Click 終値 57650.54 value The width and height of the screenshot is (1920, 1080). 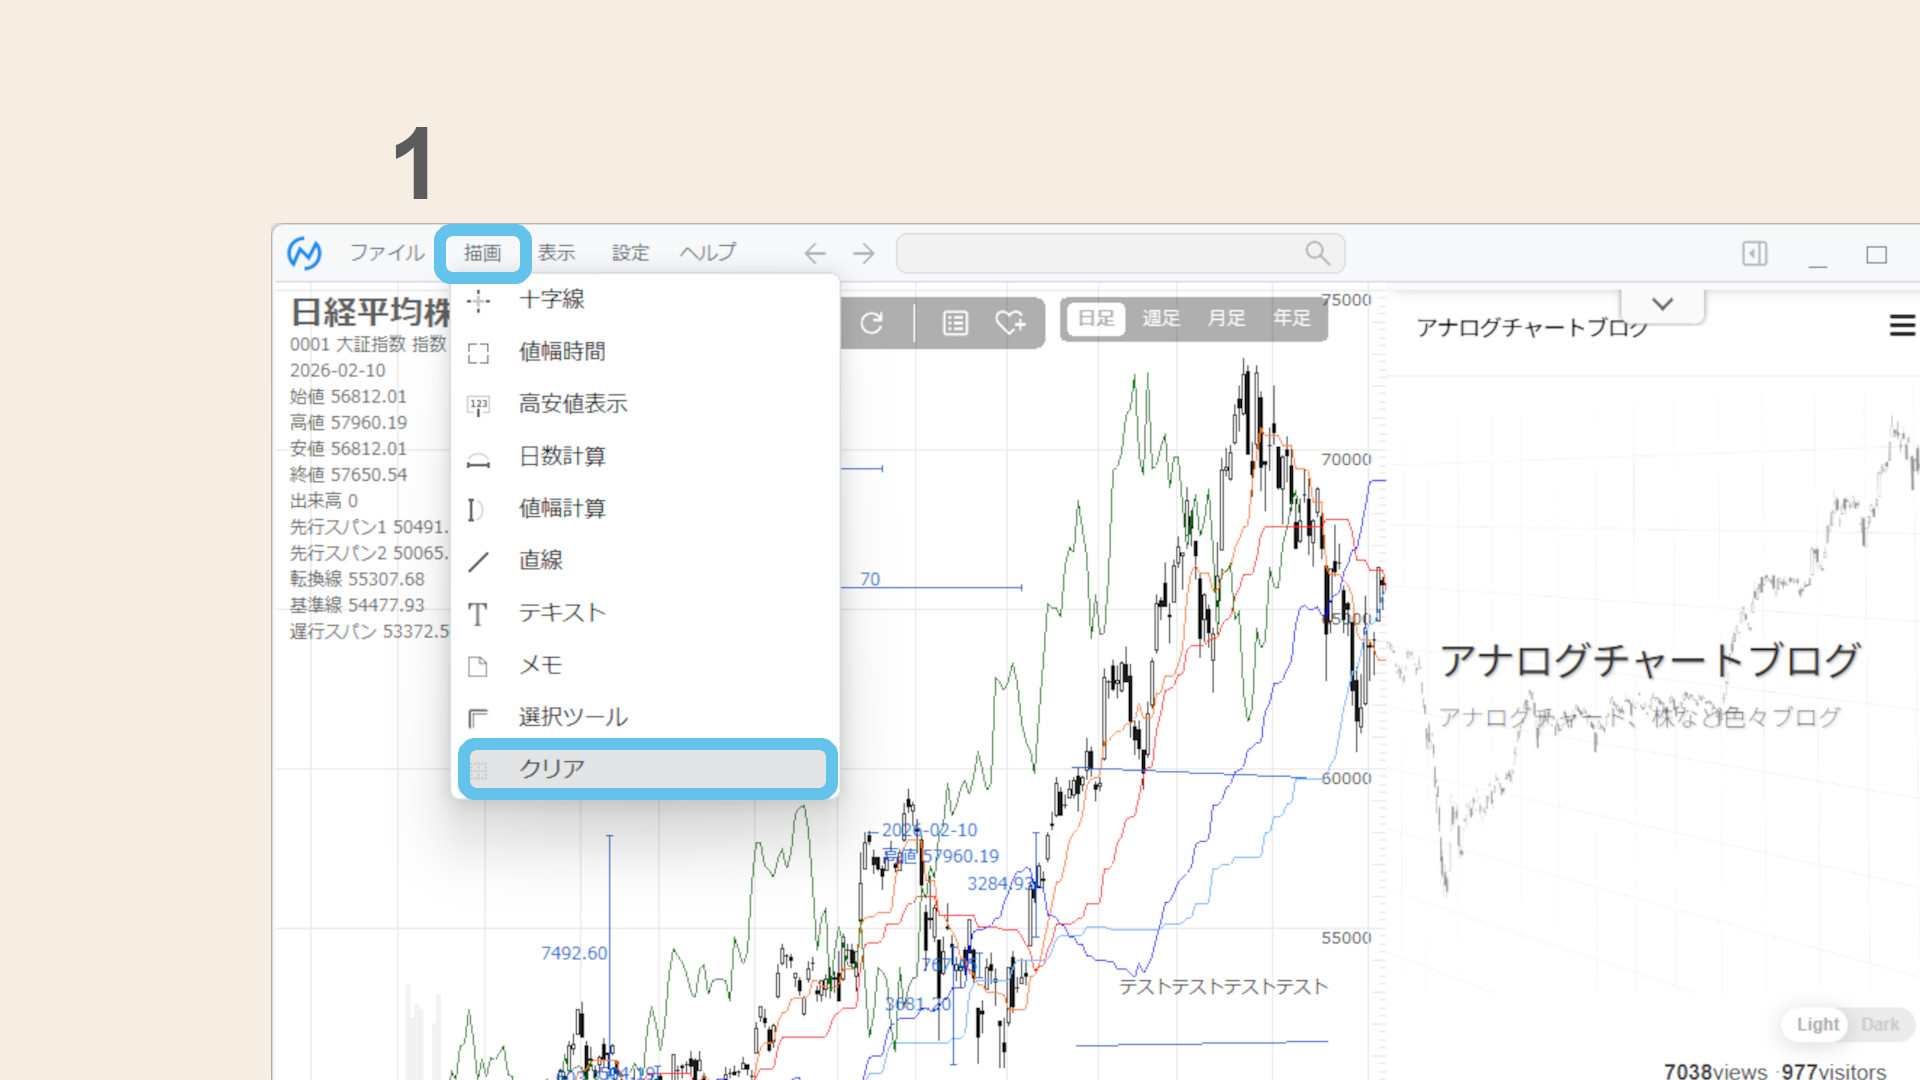click(x=349, y=475)
